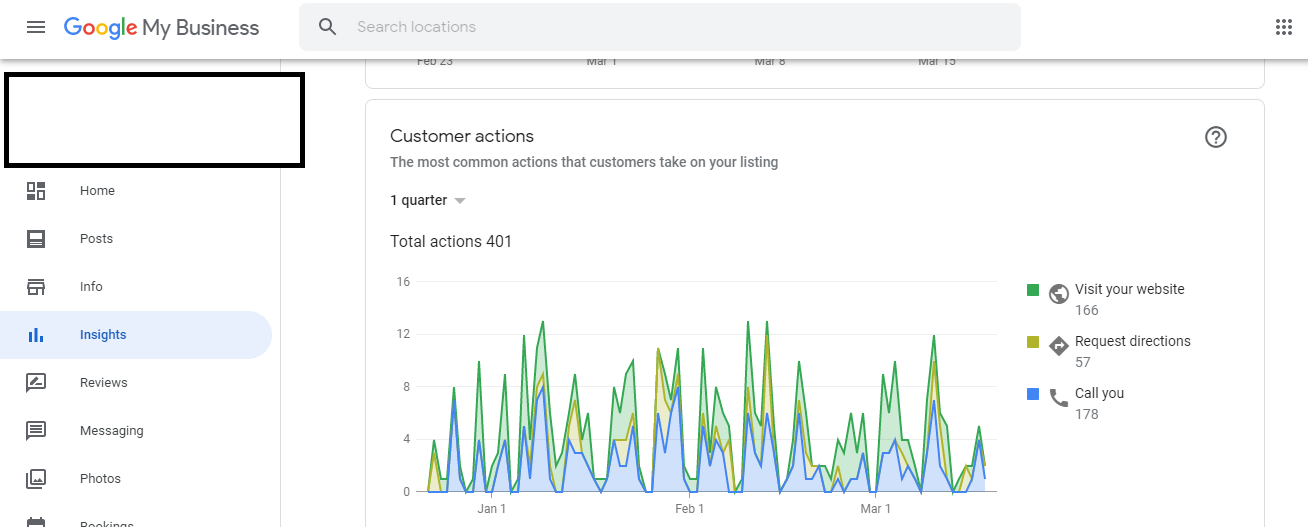Click the search magnifier icon
Image resolution: width=1308 pixels, height=527 pixels.
pos(328,27)
